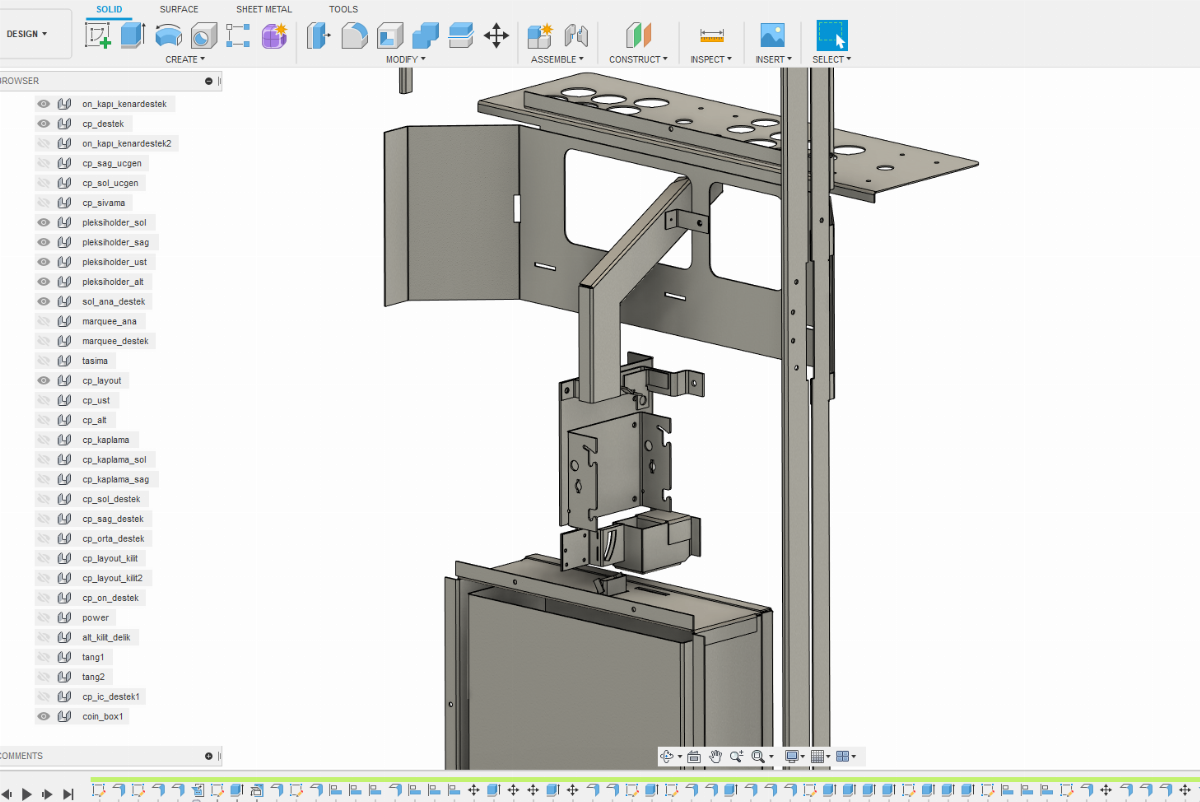Select the Create Sketch tool
The width and height of the screenshot is (1200, 802).
click(x=98, y=36)
